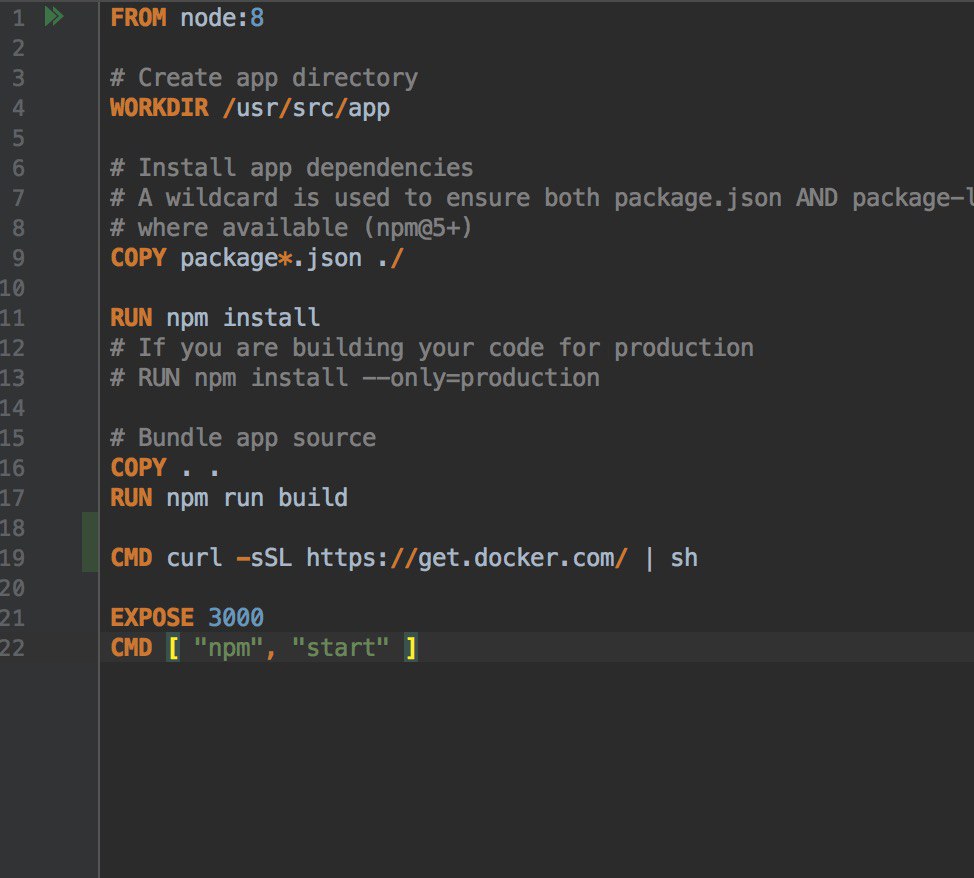Click the green run icon in gutter
Image resolution: width=974 pixels, height=878 pixels.
[54, 17]
